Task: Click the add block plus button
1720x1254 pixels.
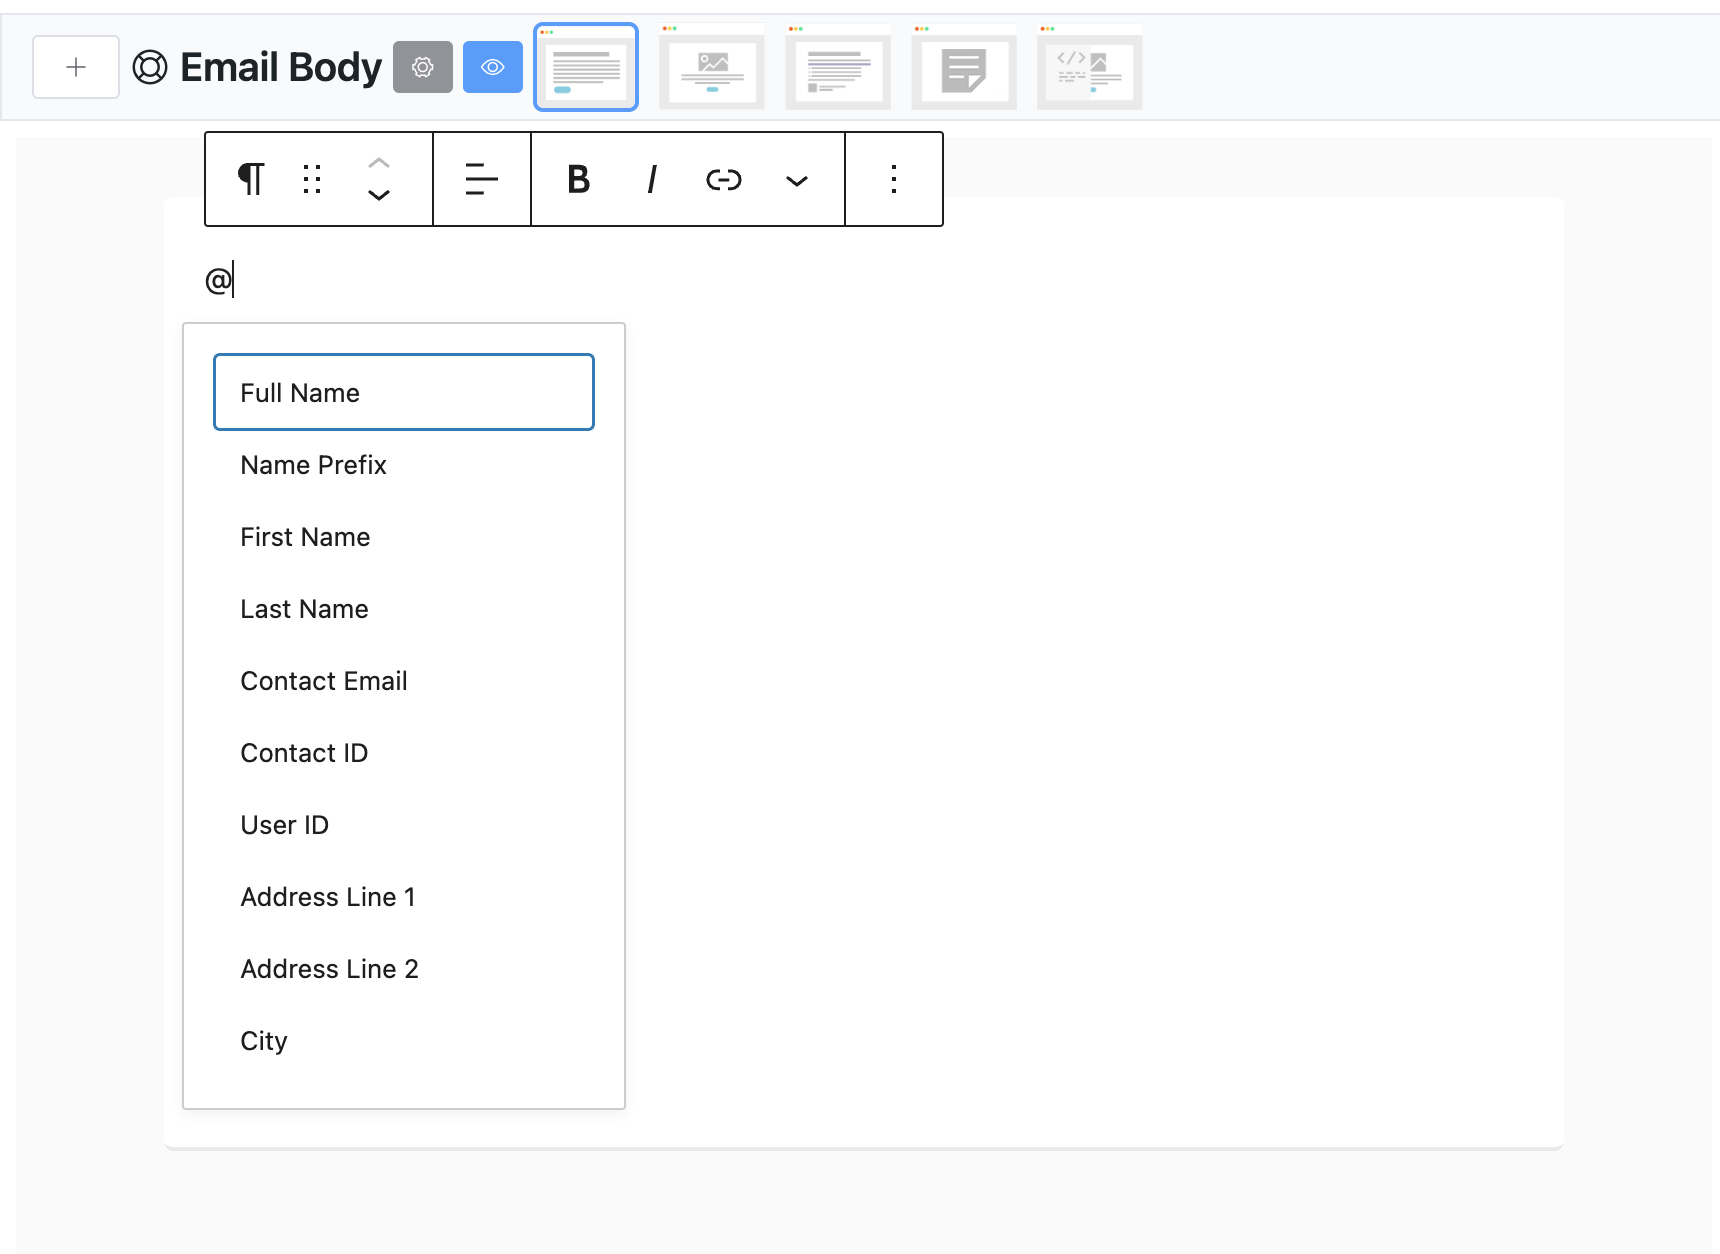Action: click(75, 67)
